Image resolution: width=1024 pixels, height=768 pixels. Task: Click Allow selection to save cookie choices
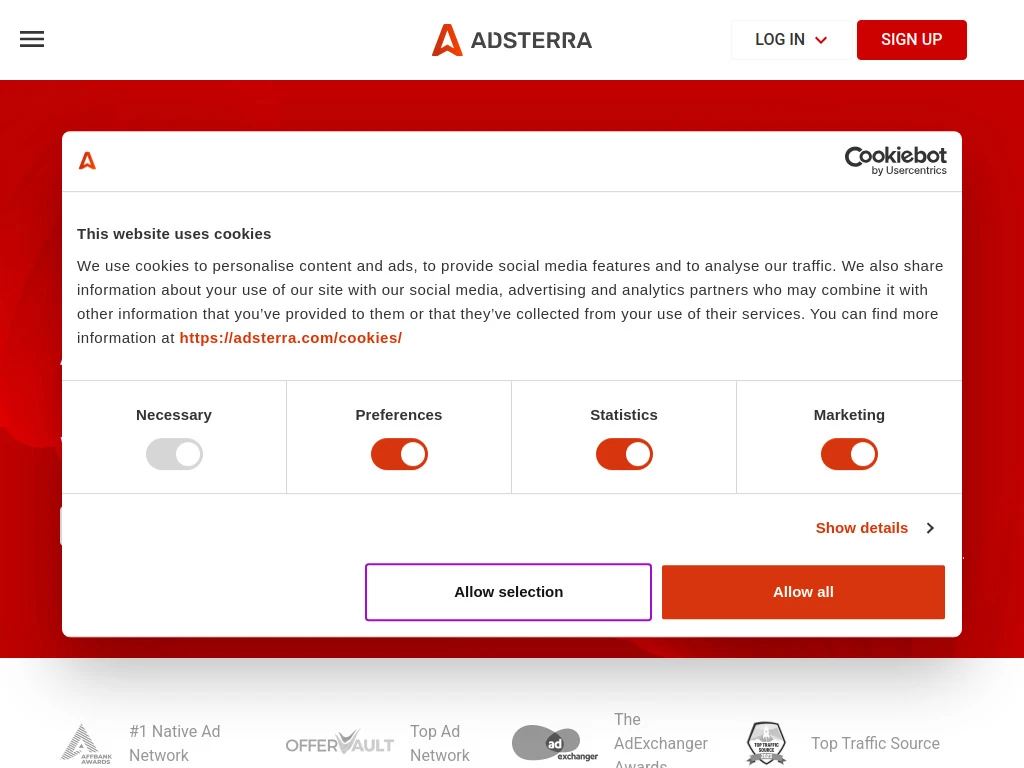point(508,592)
